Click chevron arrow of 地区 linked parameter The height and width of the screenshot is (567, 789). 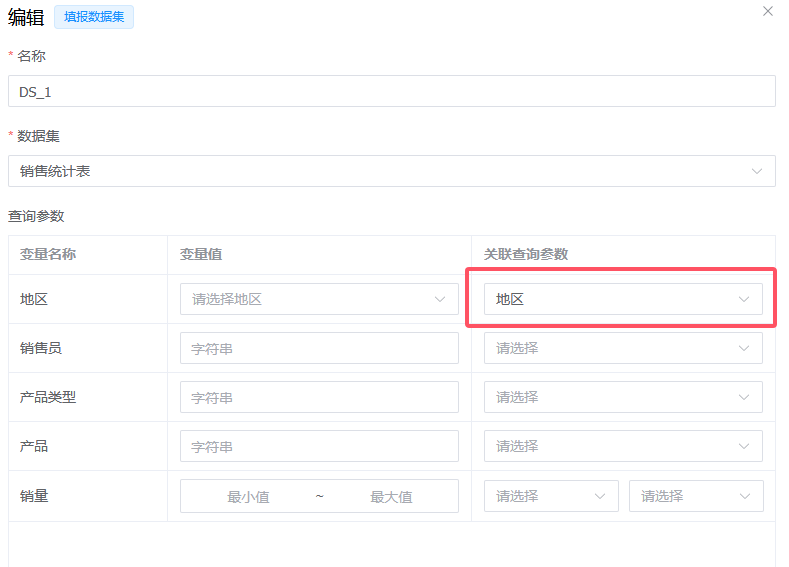744,299
